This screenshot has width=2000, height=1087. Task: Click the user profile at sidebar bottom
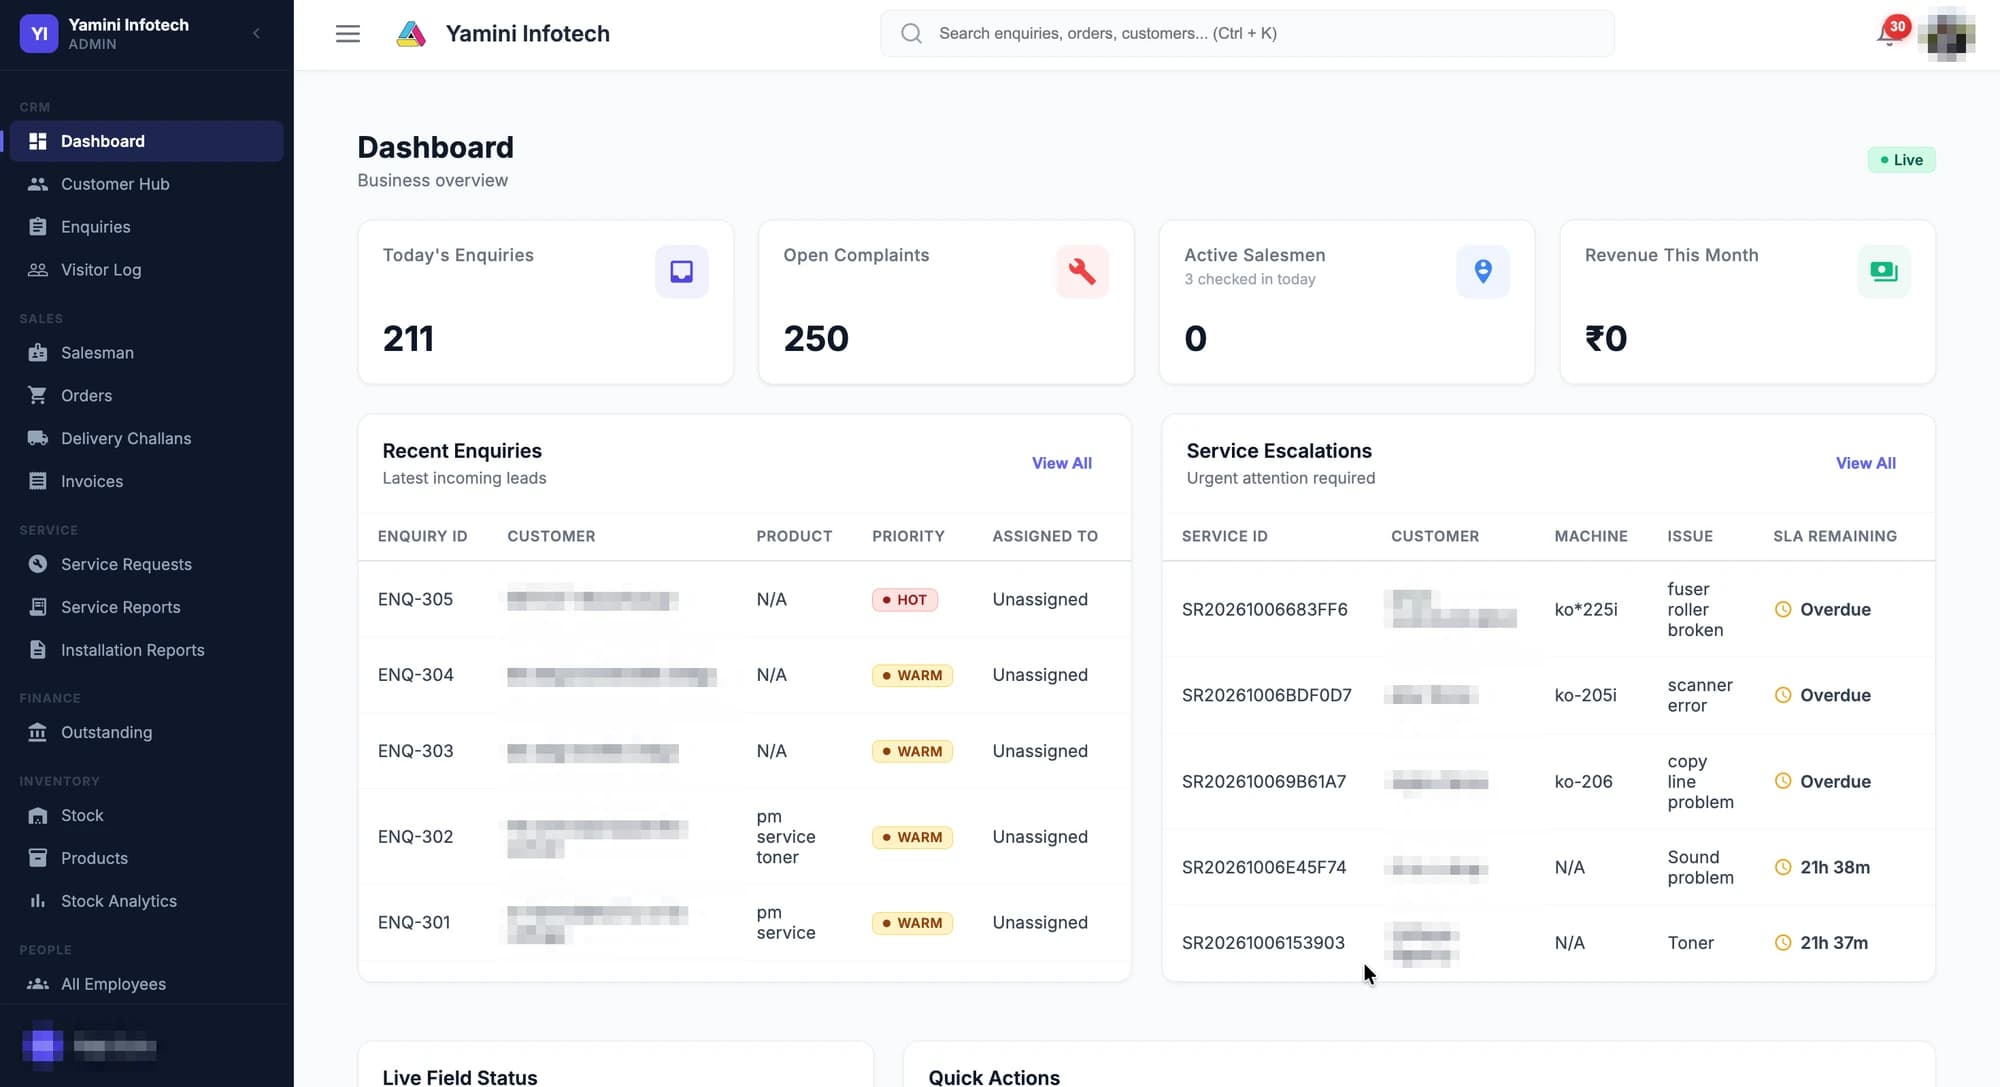click(x=90, y=1046)
